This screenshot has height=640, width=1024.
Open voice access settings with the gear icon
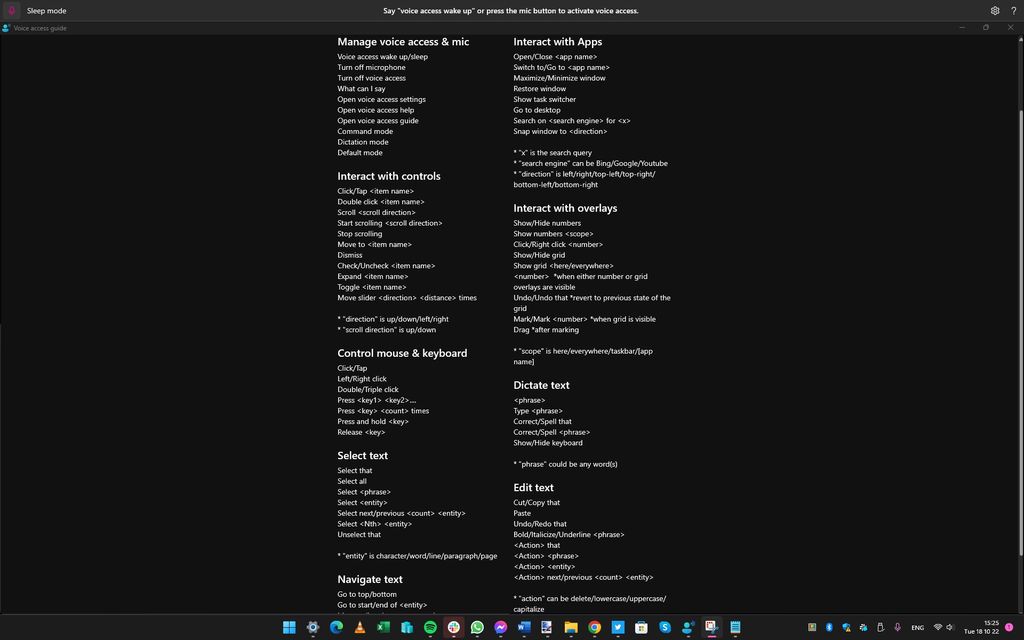[x=994, y=10]
